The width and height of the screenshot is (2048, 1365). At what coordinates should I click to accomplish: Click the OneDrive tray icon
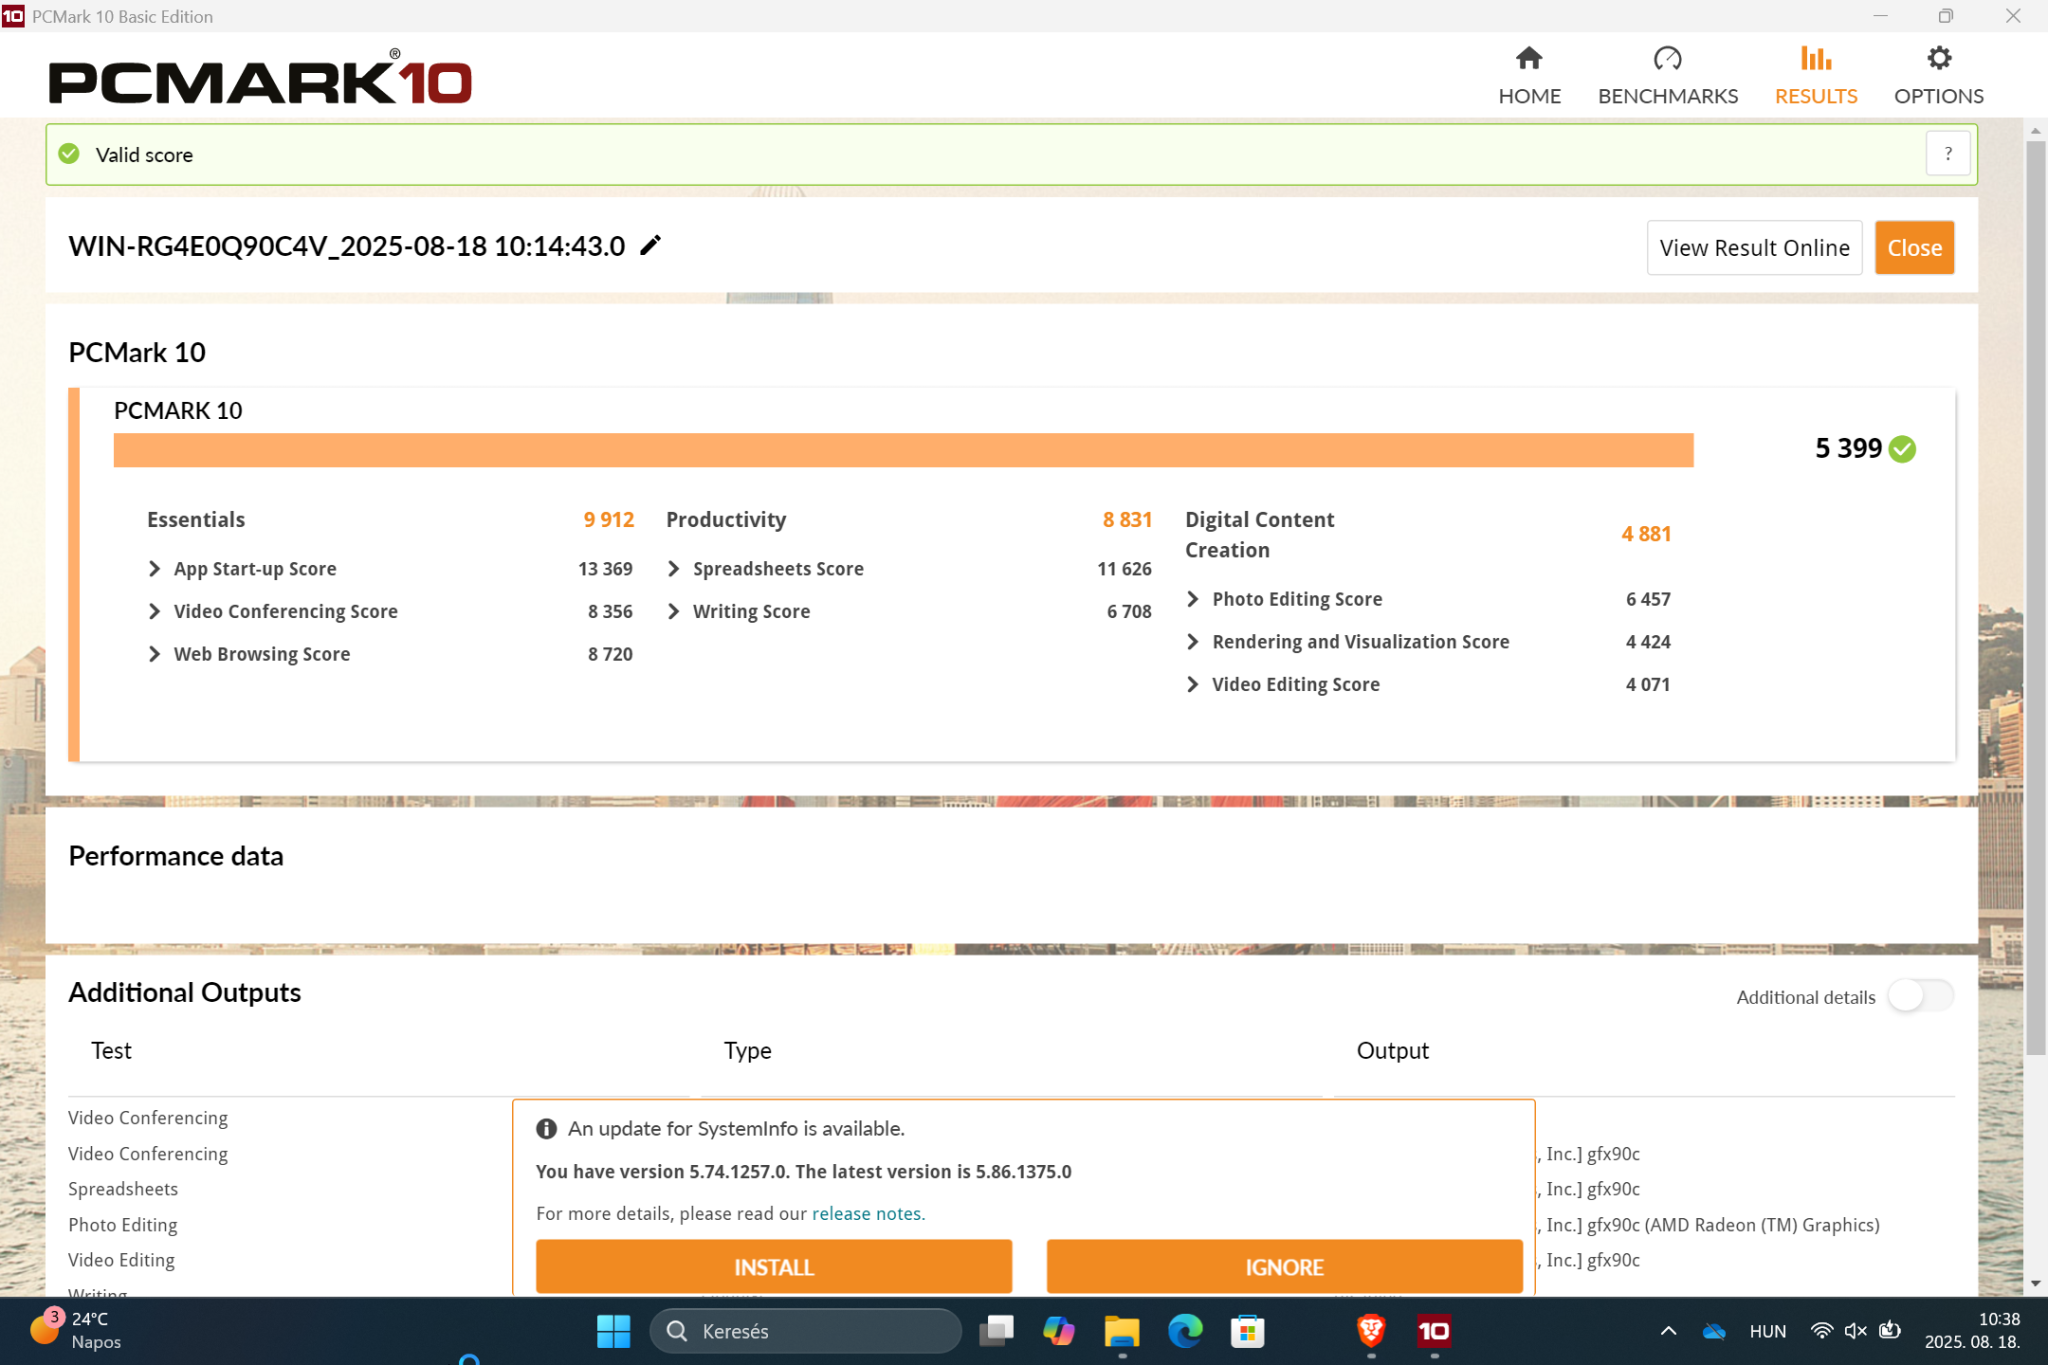click(1714, 1331)
